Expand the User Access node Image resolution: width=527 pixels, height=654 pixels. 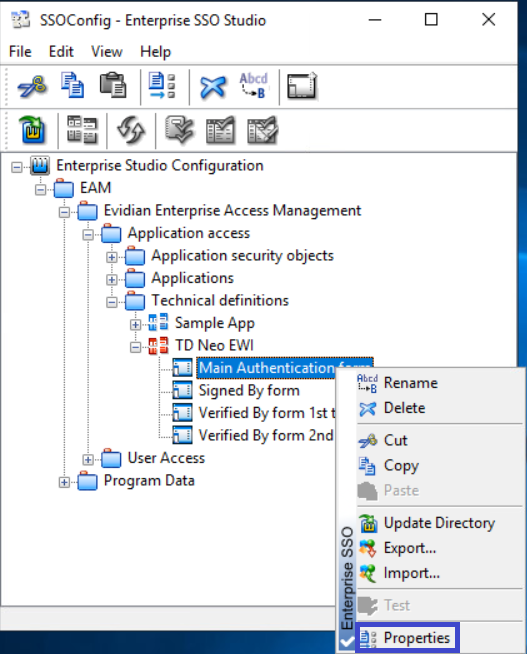tap(88, 460)
